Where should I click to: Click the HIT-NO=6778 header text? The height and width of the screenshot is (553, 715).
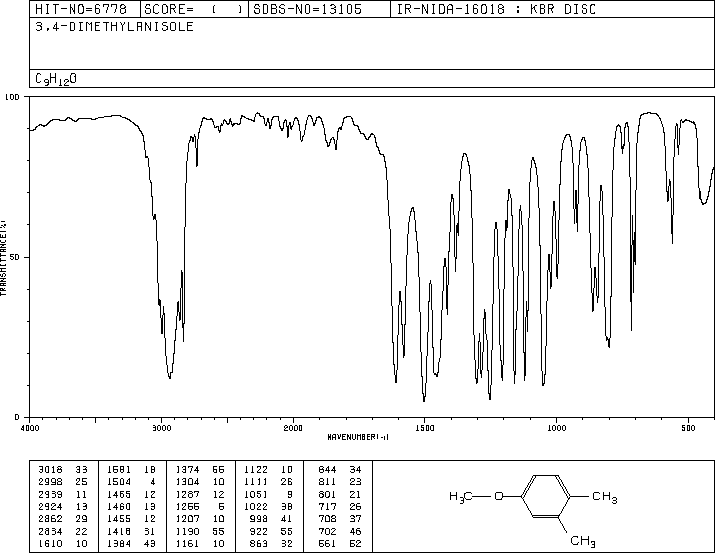[x=81, y=9]
